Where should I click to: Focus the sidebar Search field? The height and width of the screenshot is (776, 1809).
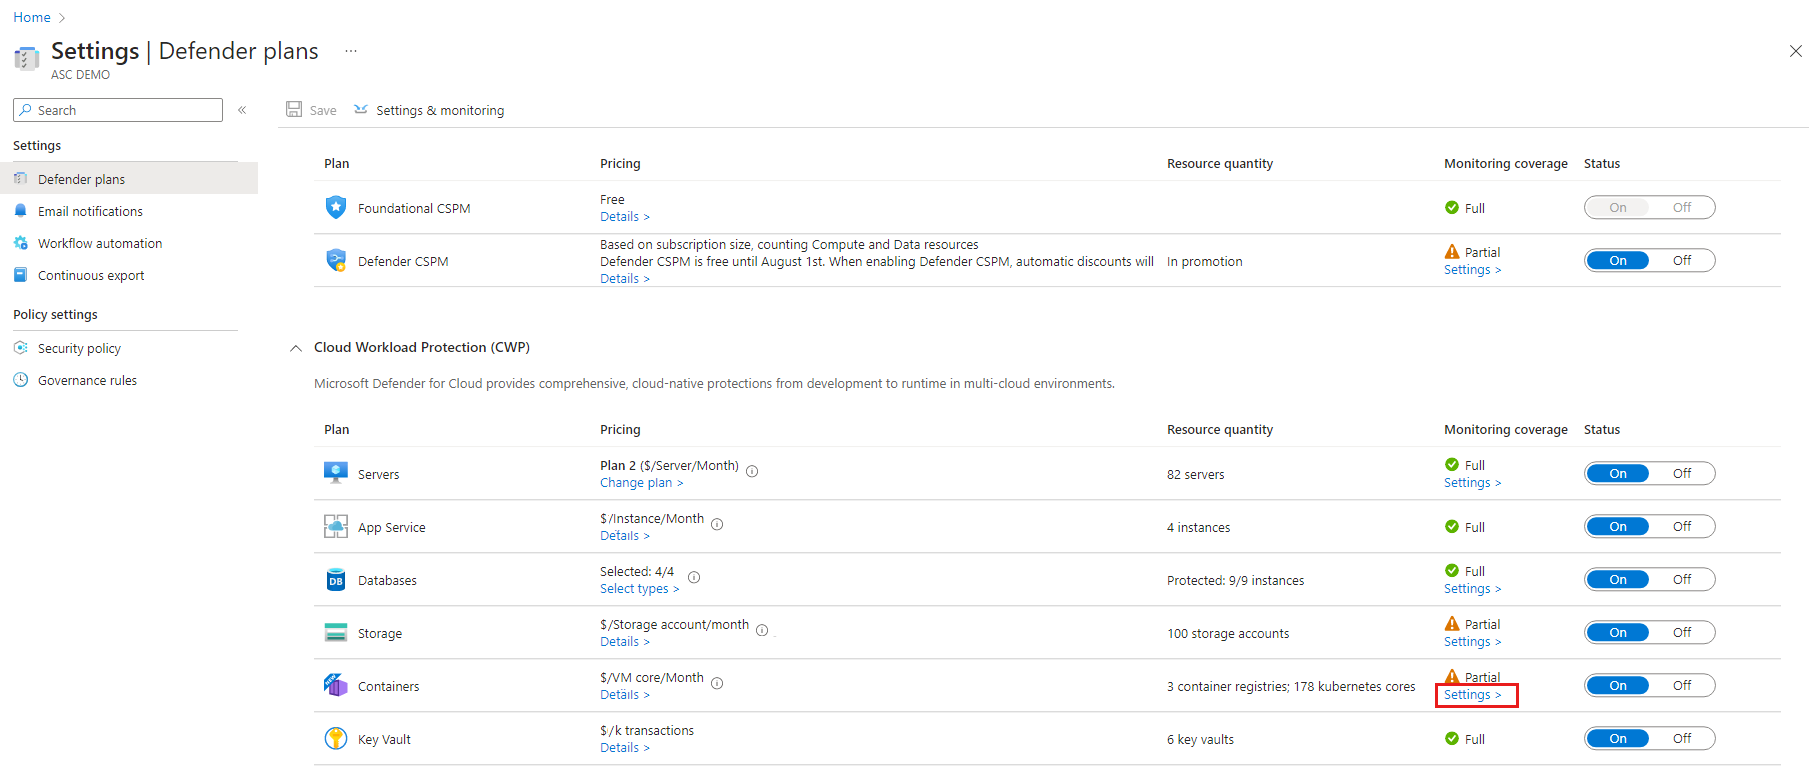pyautogui.click(x=118, y=110)
